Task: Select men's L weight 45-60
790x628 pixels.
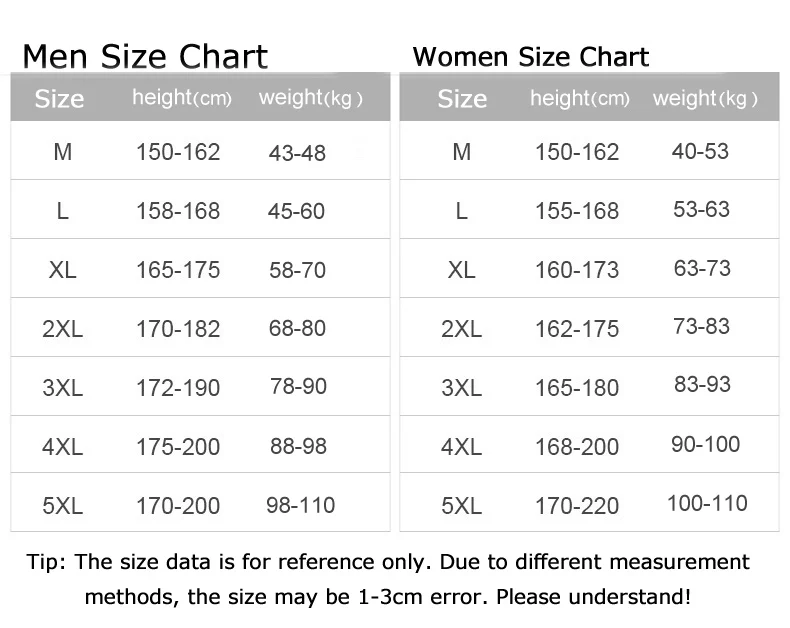Action: pyautogui.click(x=296, y=211)
